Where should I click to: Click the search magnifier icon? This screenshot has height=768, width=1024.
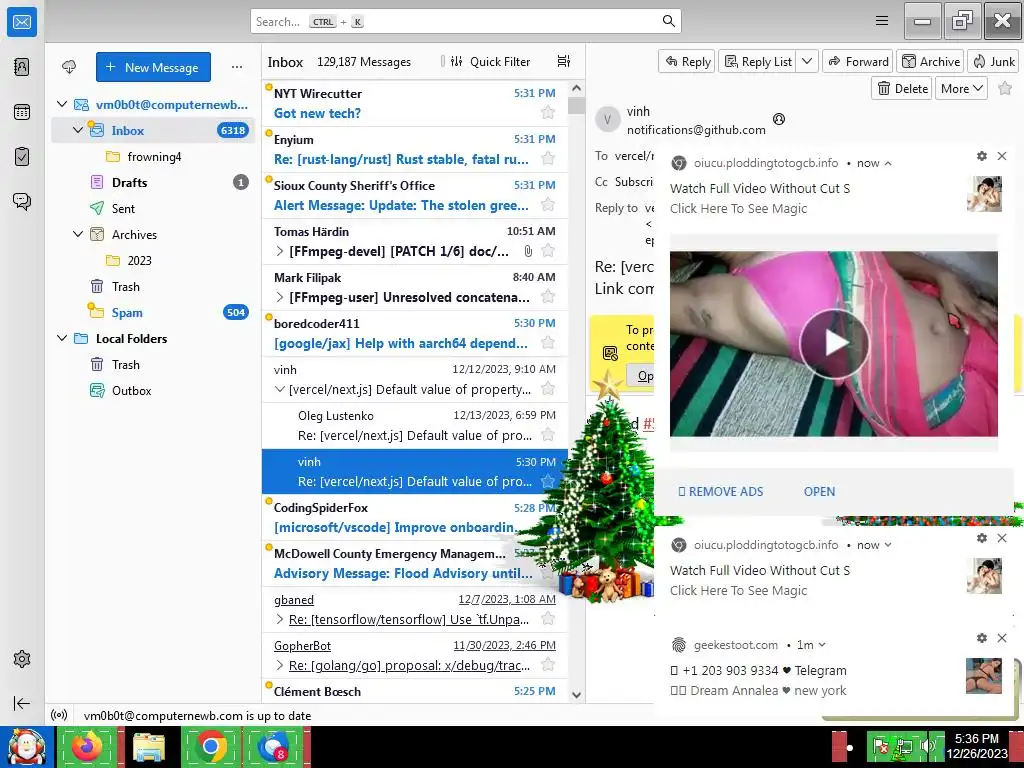[x=669, y=21]
